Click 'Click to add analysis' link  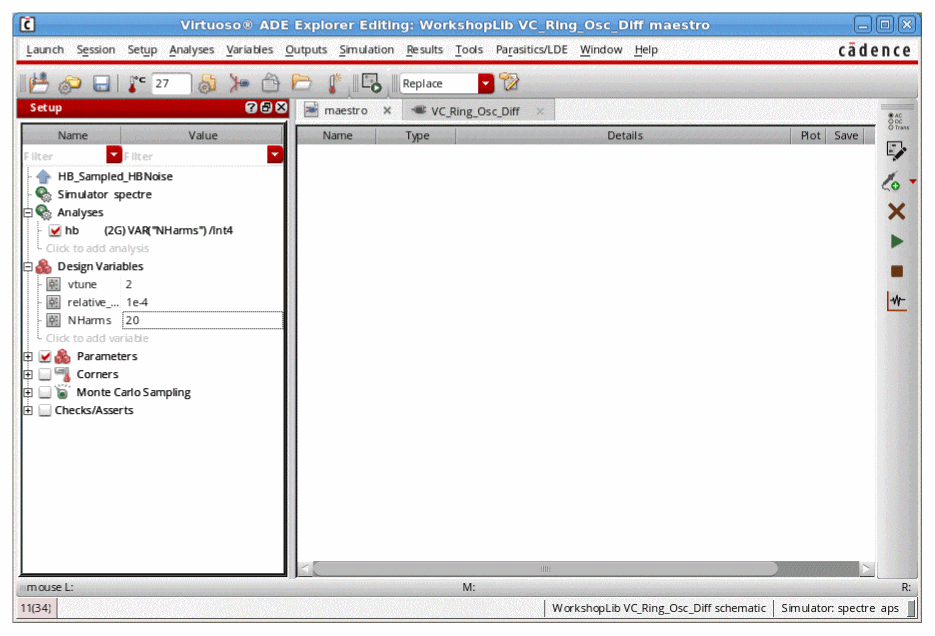97,249
